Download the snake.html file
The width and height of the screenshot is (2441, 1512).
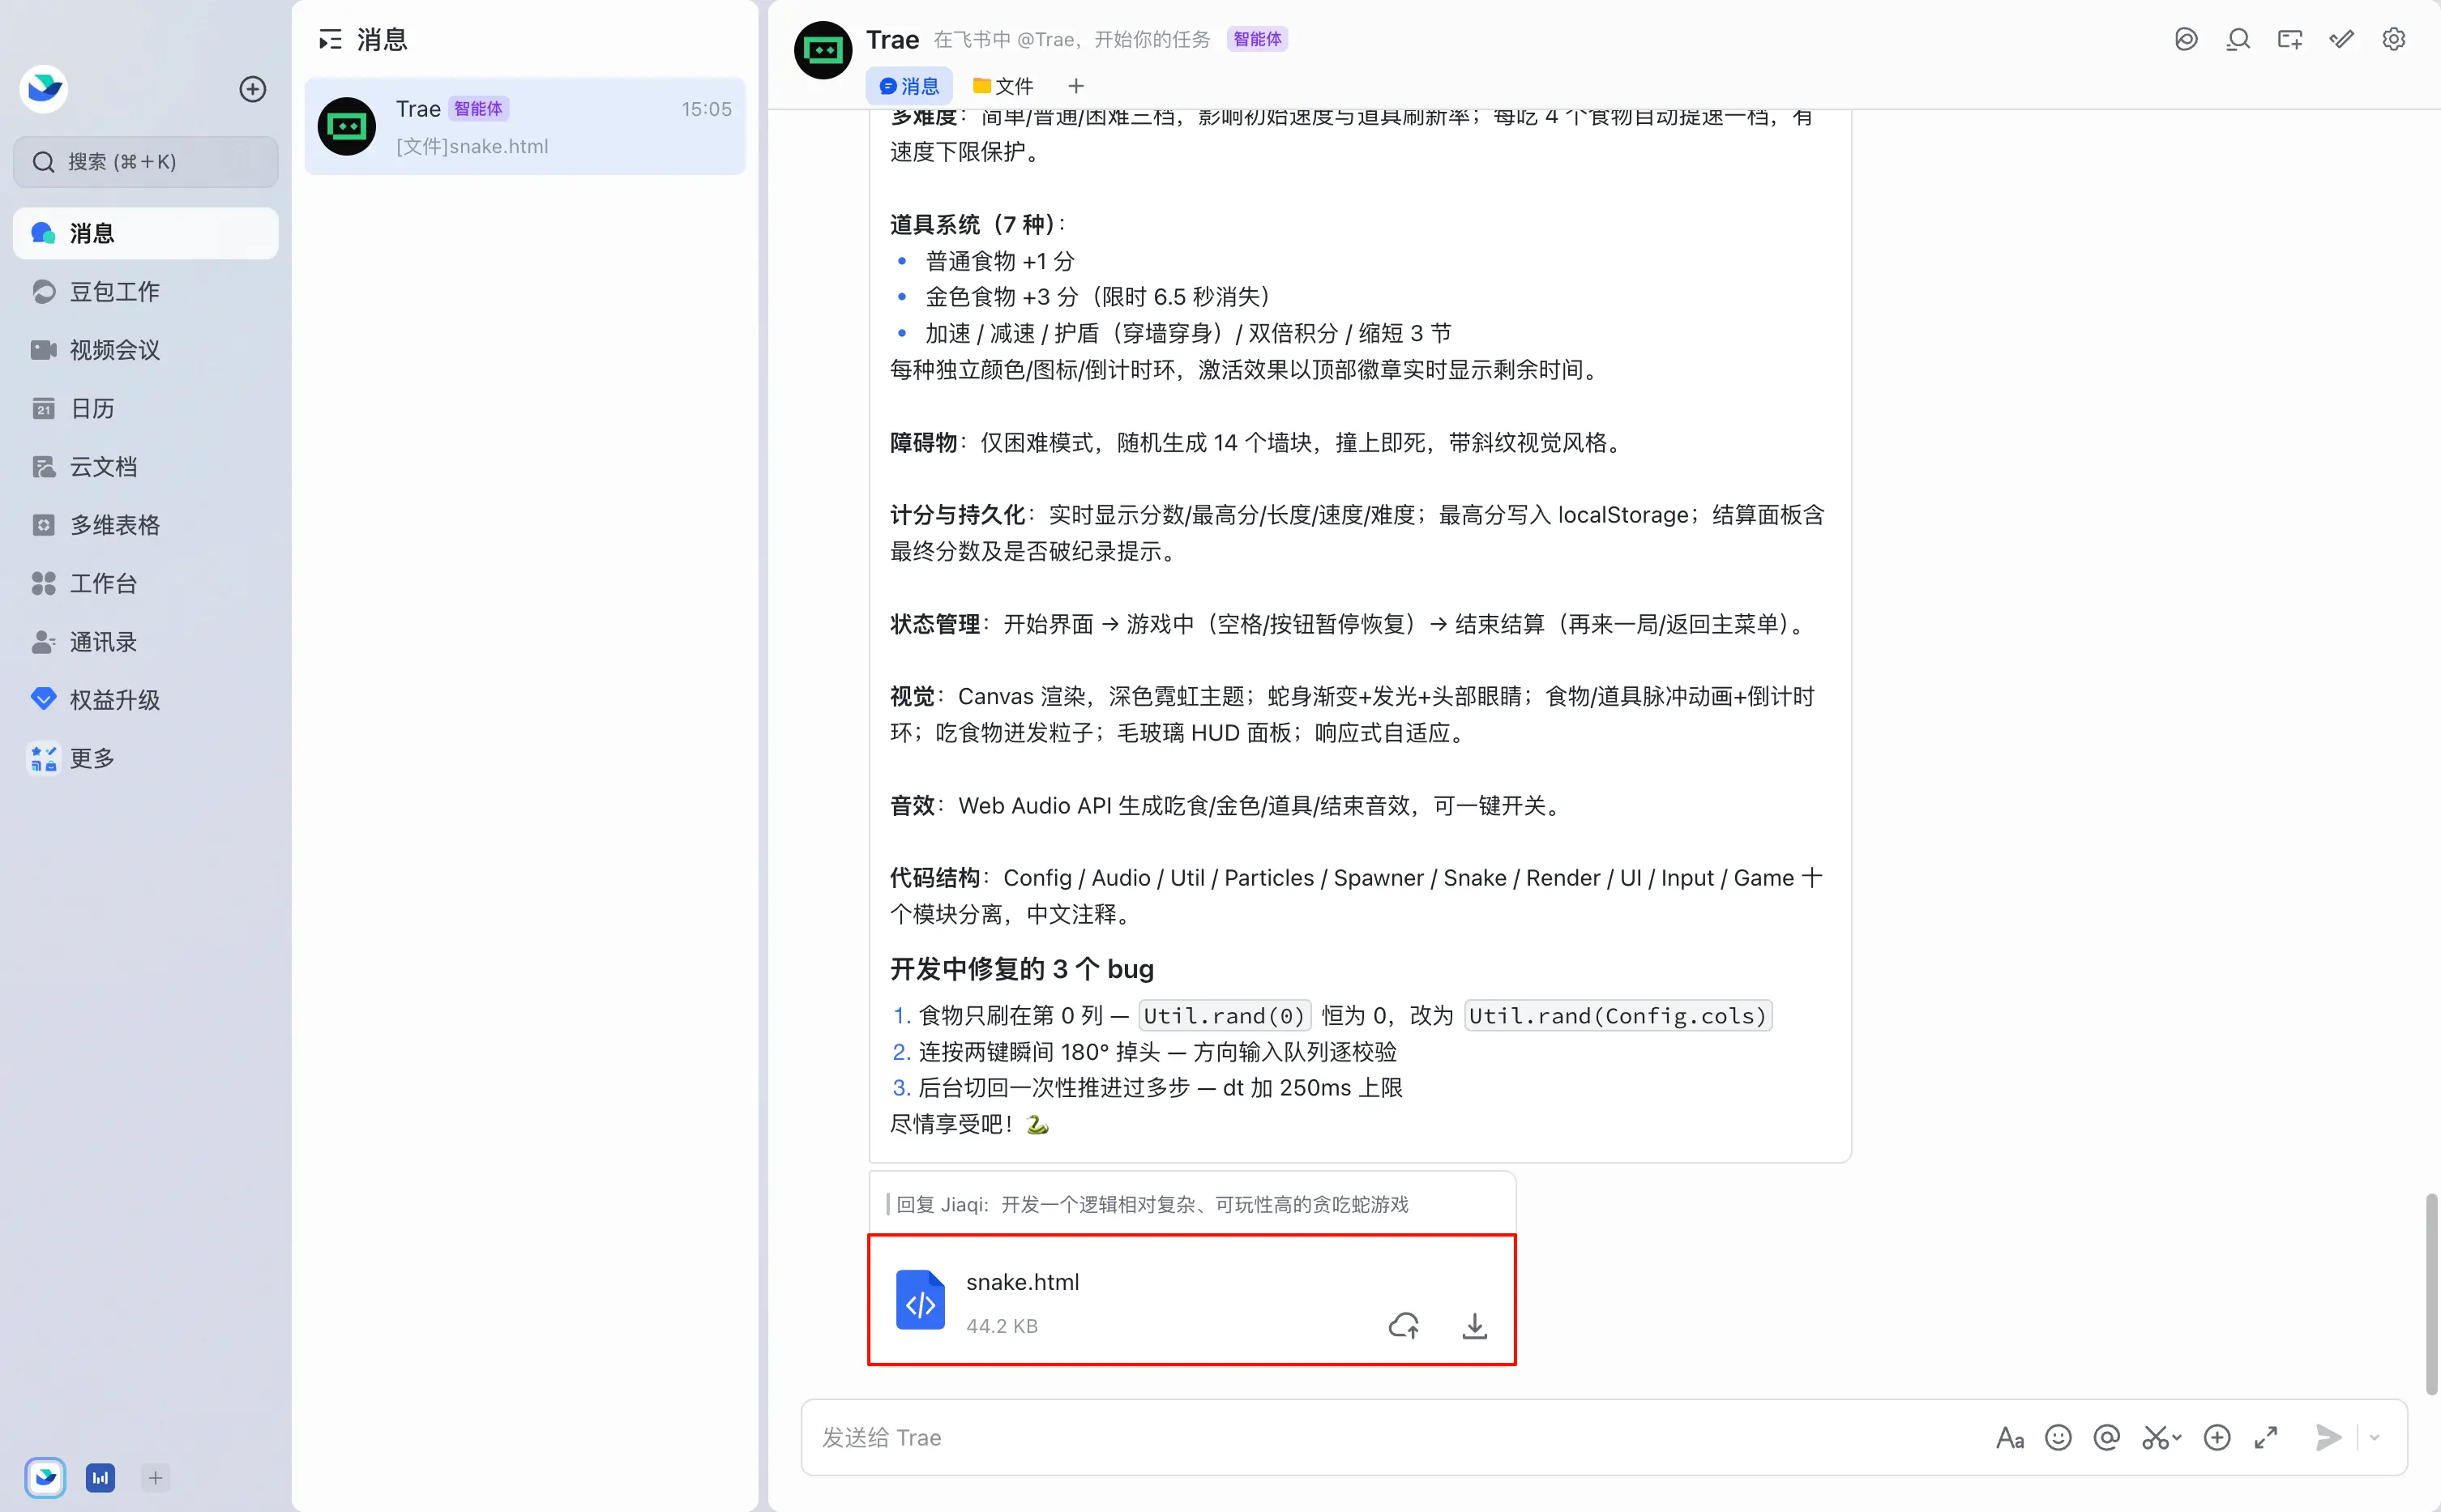coord(1475,1326)
